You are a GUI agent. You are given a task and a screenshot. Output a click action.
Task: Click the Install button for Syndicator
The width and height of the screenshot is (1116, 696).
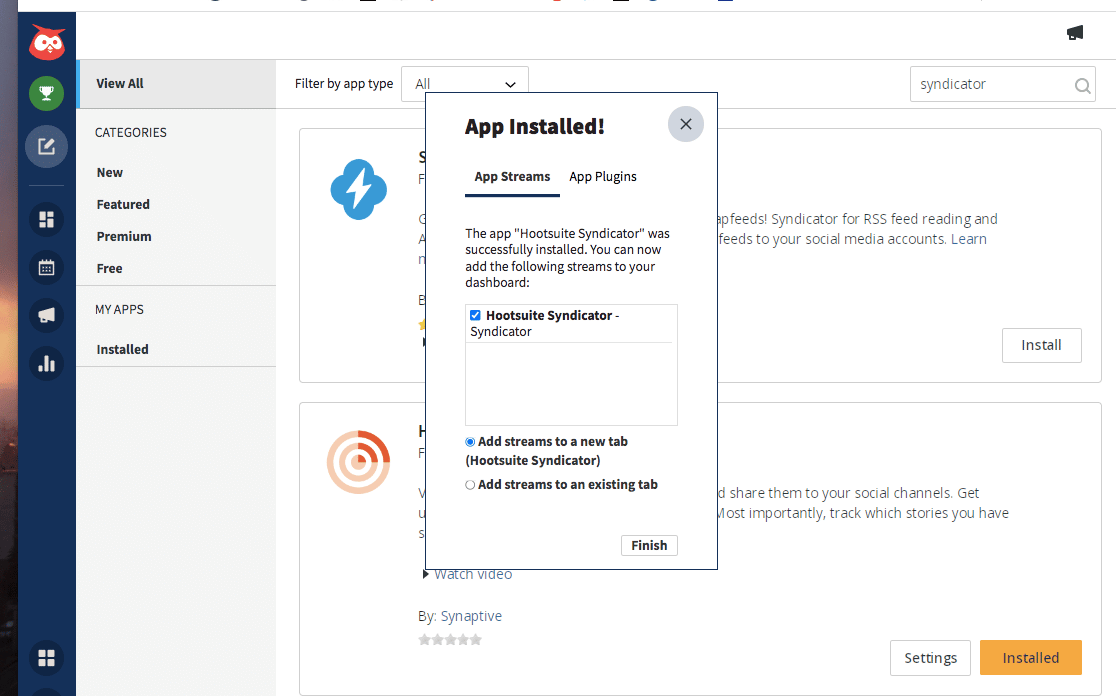(x=1041, y=345)
